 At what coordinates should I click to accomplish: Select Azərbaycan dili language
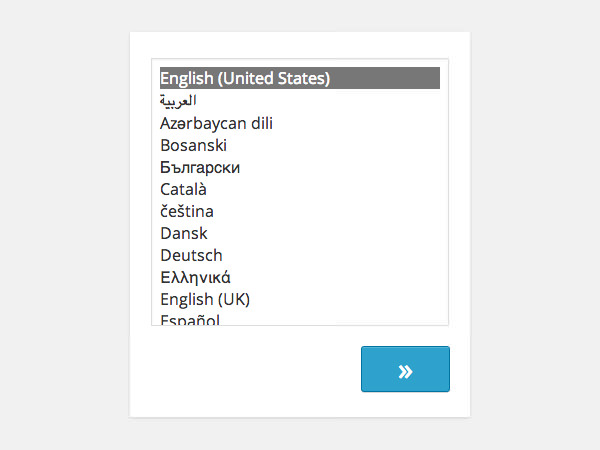click(x=216, y=123)
